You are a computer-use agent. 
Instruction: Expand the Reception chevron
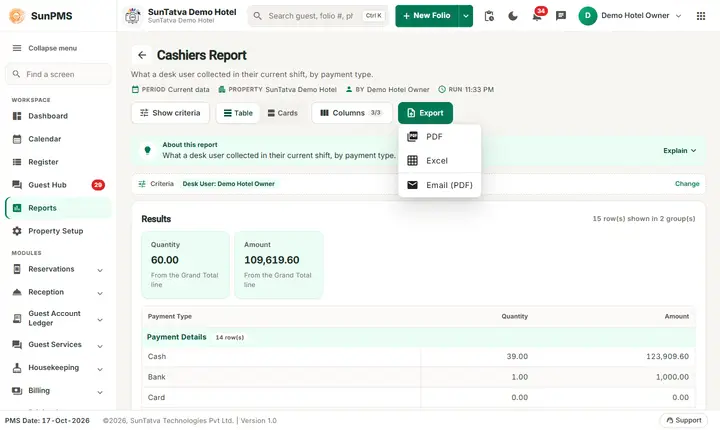point(100,293)
